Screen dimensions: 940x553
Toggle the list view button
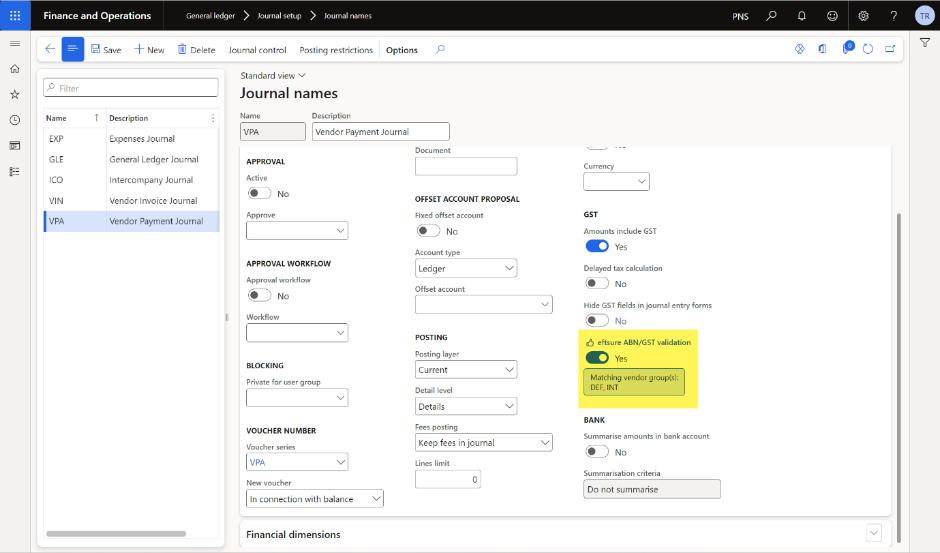pyautogui.click(x=73, y=49)
